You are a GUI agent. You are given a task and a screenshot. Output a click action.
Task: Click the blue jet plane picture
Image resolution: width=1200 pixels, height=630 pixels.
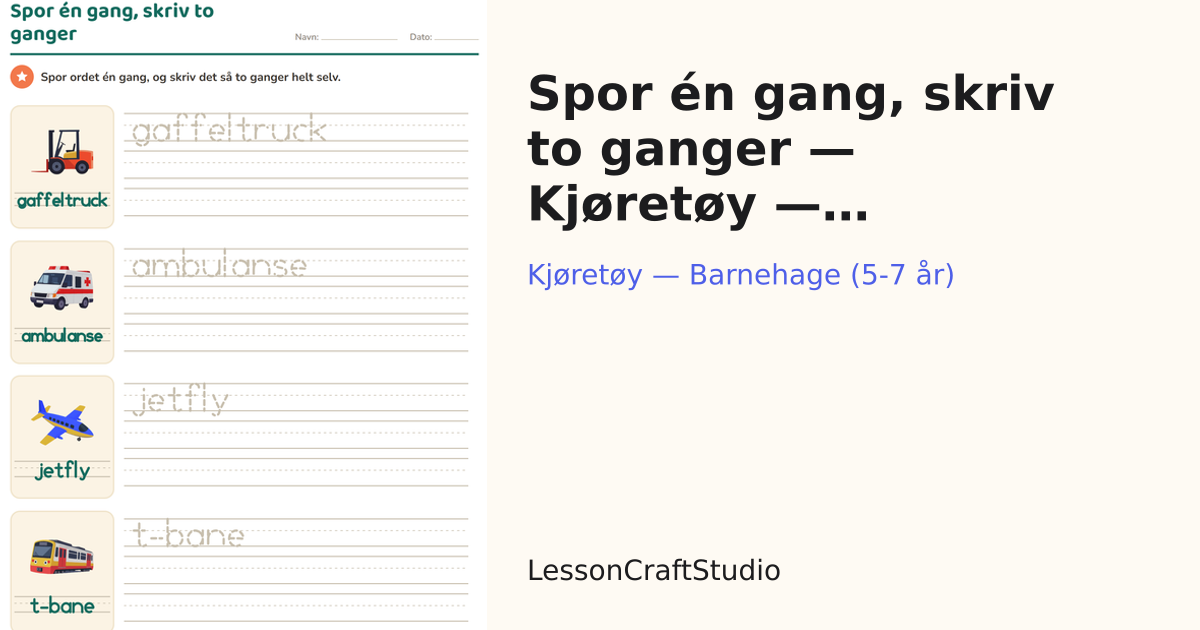click(62, 421)
